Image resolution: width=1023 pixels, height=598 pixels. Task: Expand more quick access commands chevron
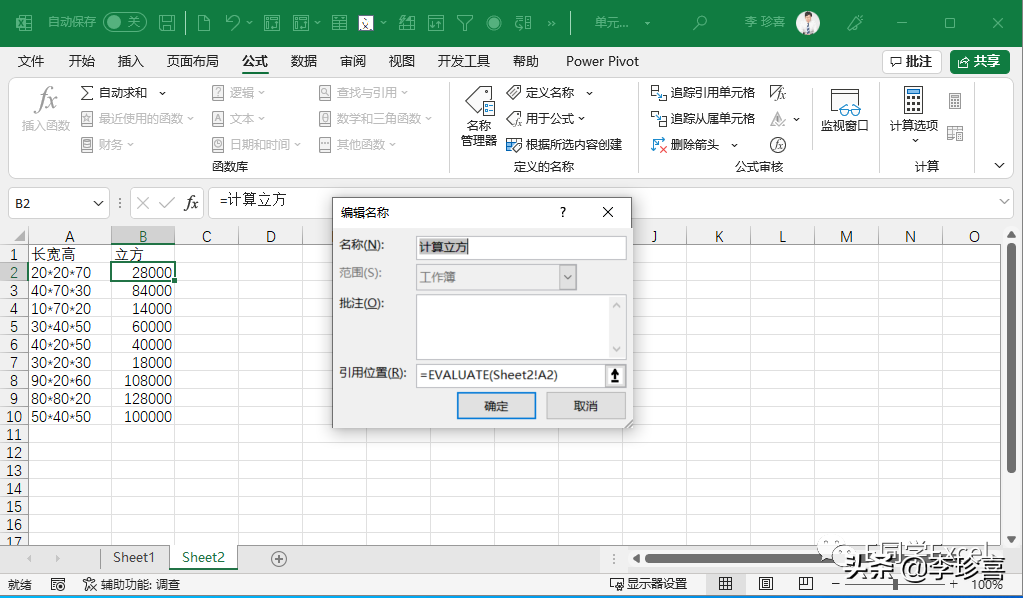tap(551, 23)
